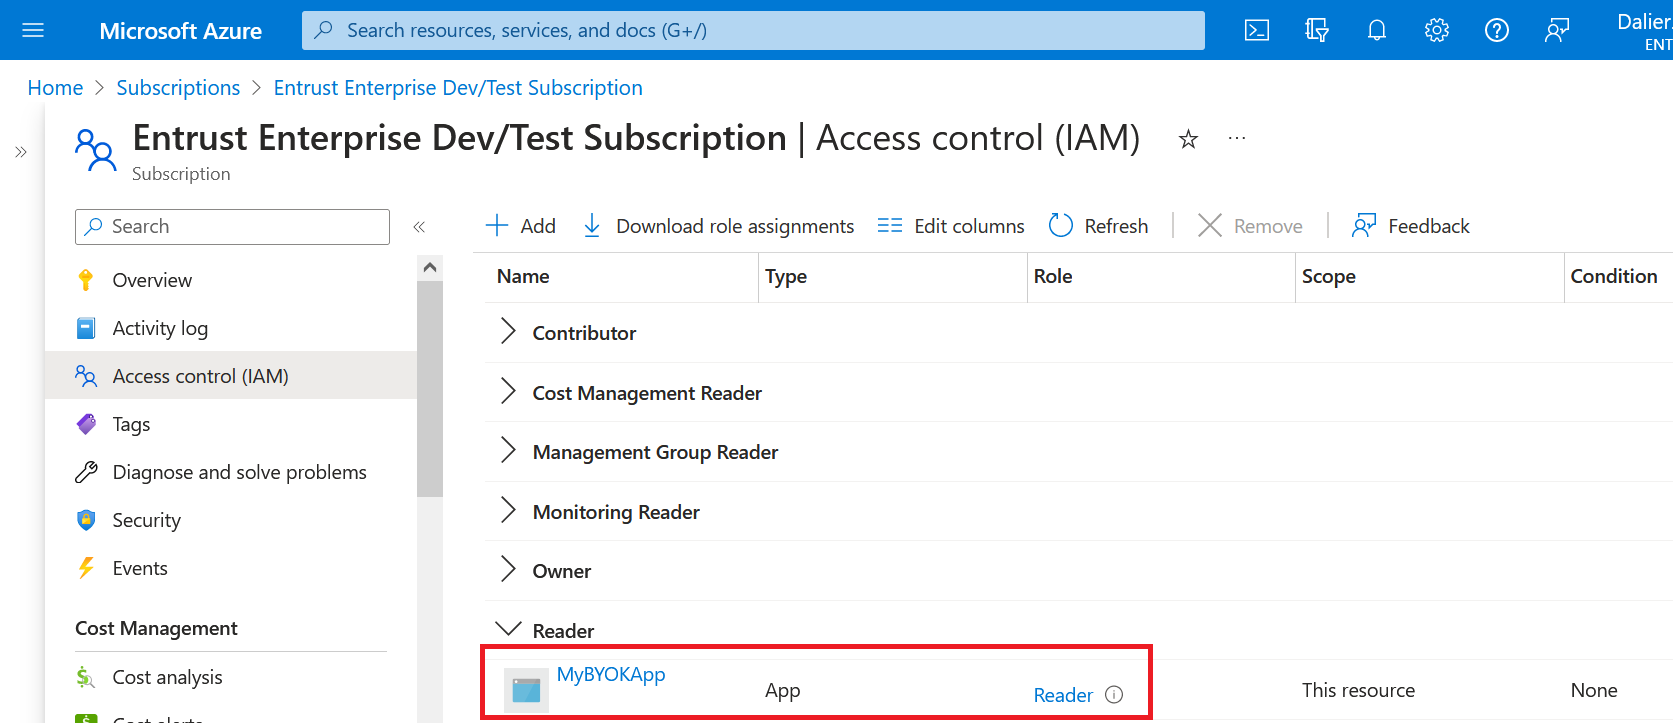
Task: Open Directories and subscriptions filter icon
Action: pos(1317,30)
